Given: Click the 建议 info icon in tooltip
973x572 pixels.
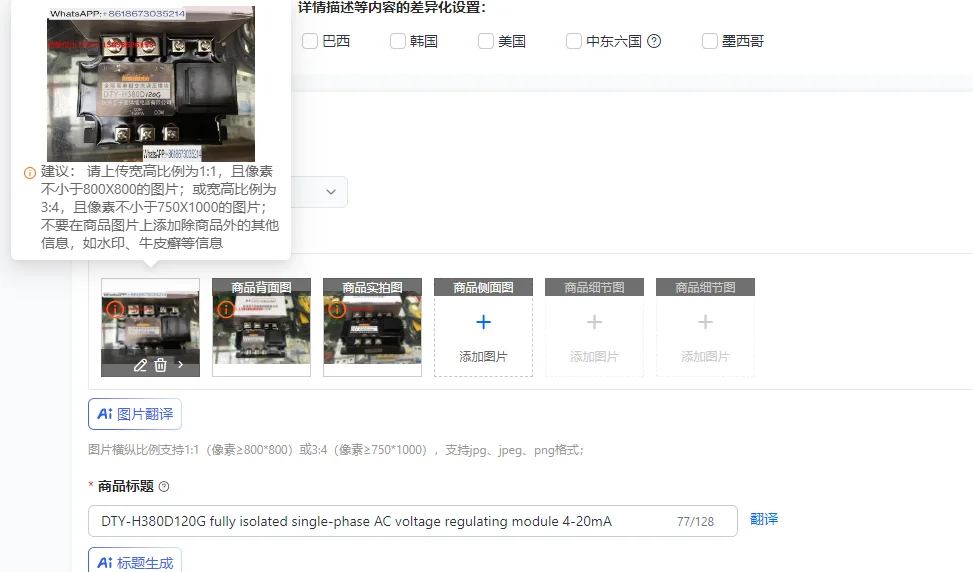Looking at the screenshot, I should (30, 173).
